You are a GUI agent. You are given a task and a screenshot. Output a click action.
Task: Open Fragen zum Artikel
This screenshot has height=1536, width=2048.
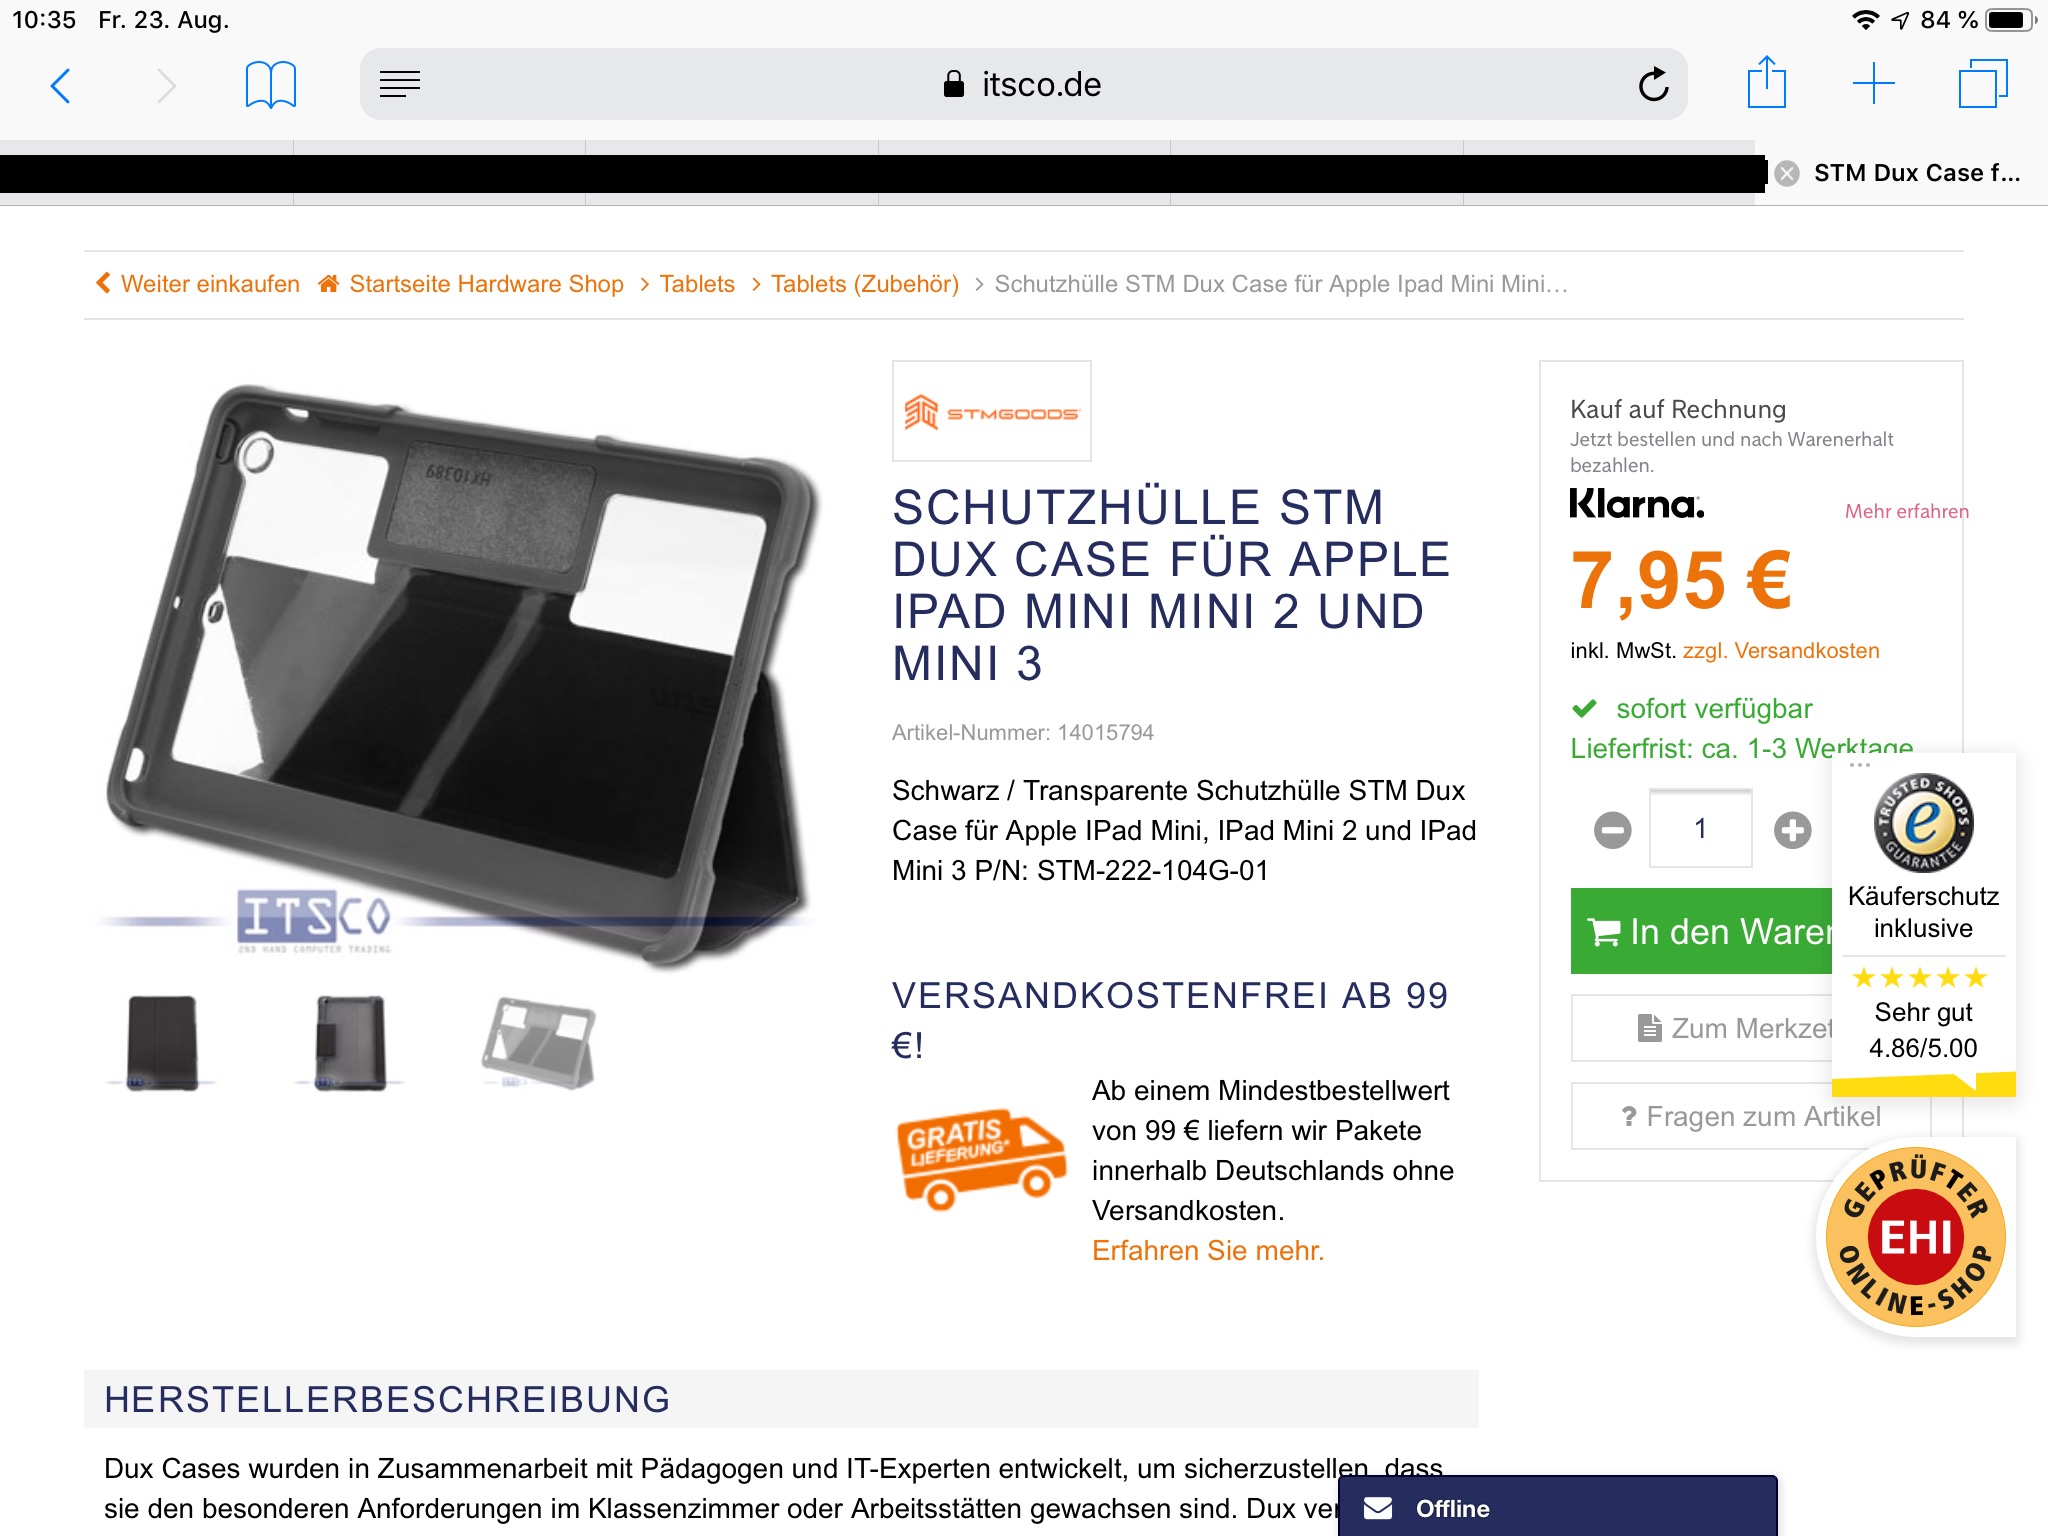click(1751, 1116)
